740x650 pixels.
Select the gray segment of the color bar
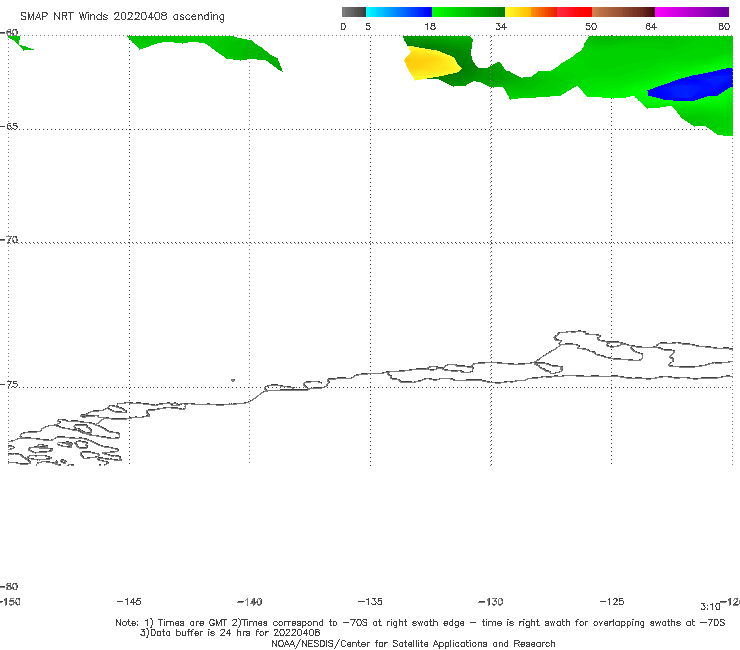(x=353, y=12)
